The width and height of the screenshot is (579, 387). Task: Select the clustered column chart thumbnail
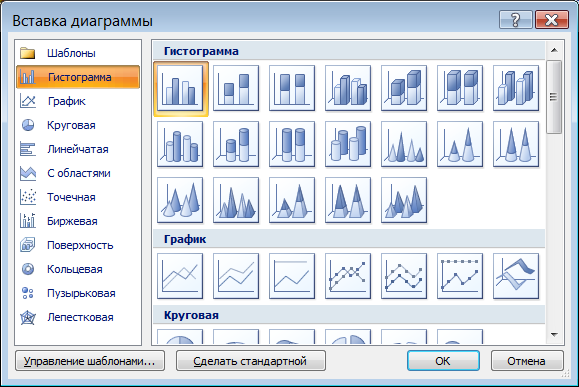coord(180,88)
